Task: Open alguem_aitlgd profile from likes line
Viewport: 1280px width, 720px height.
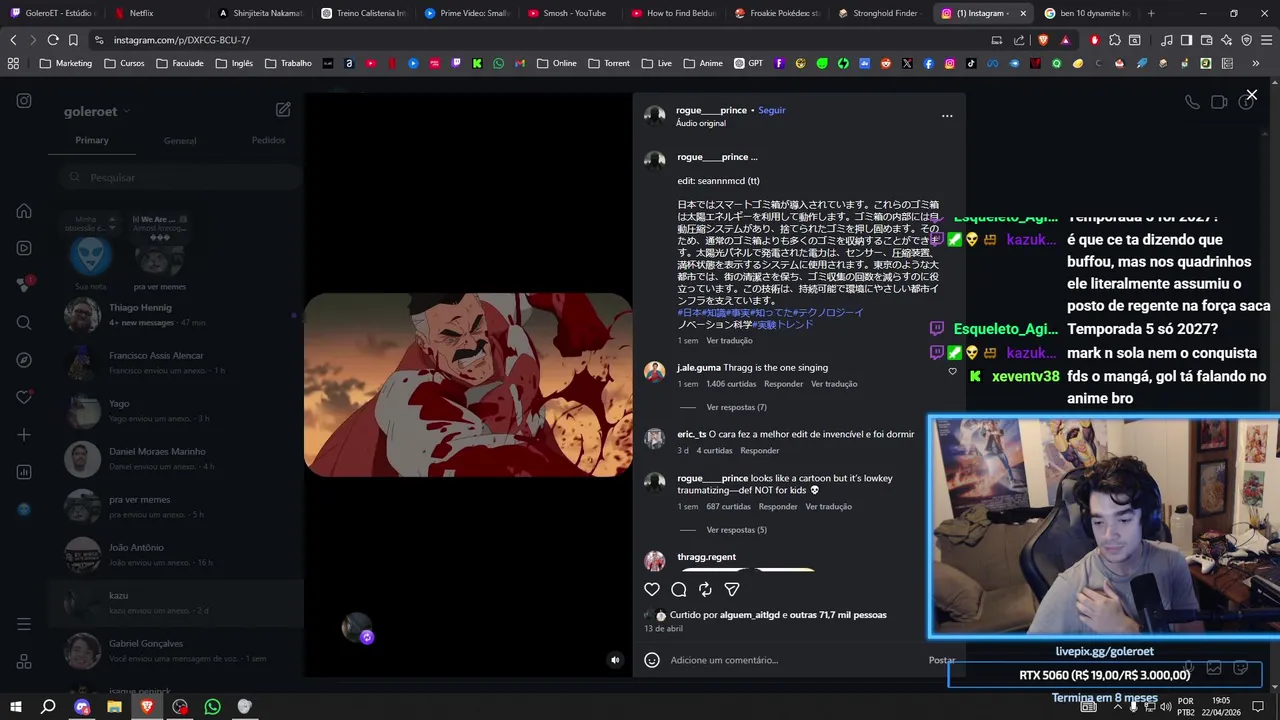Action: point(749,615)
